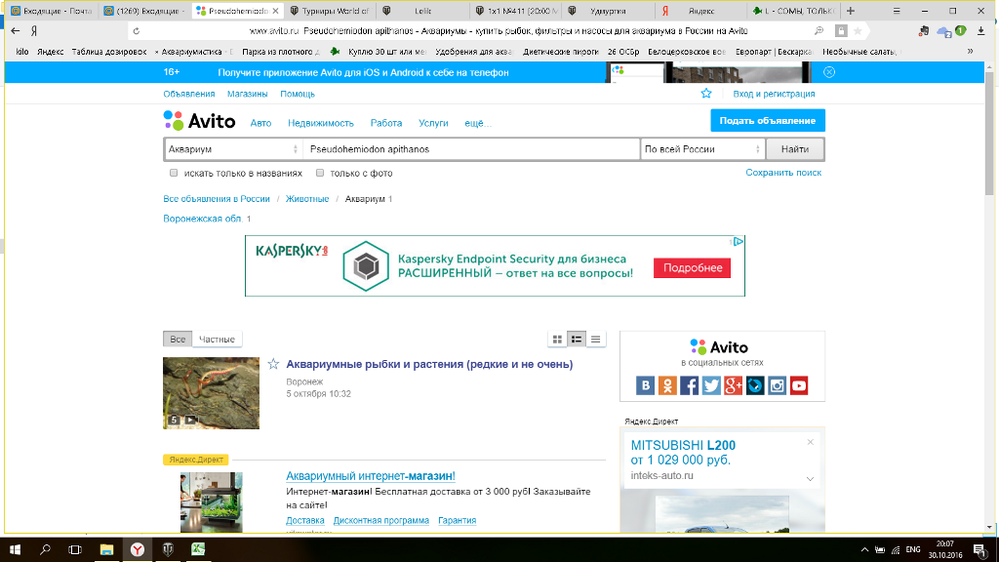Expand the ещё categories menu
Screen dimensions: 999x562
pyautogui.click(x=478, y=123)
